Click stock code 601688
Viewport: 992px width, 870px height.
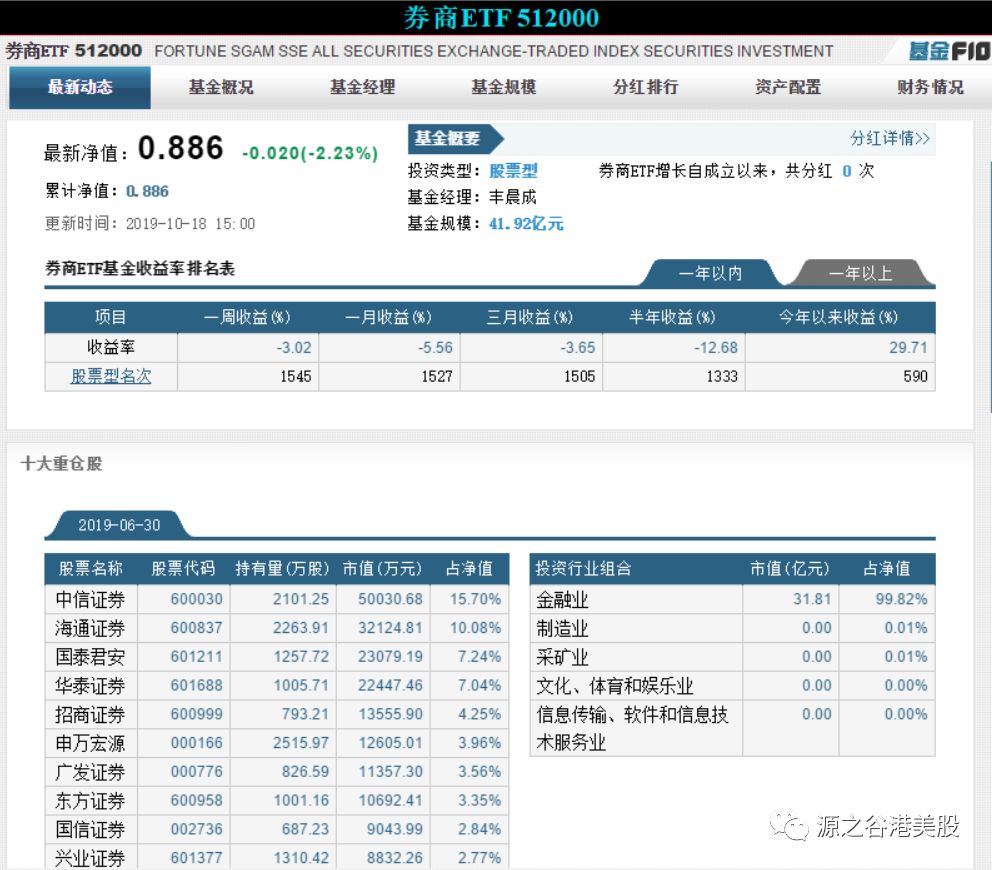[196, 685]
